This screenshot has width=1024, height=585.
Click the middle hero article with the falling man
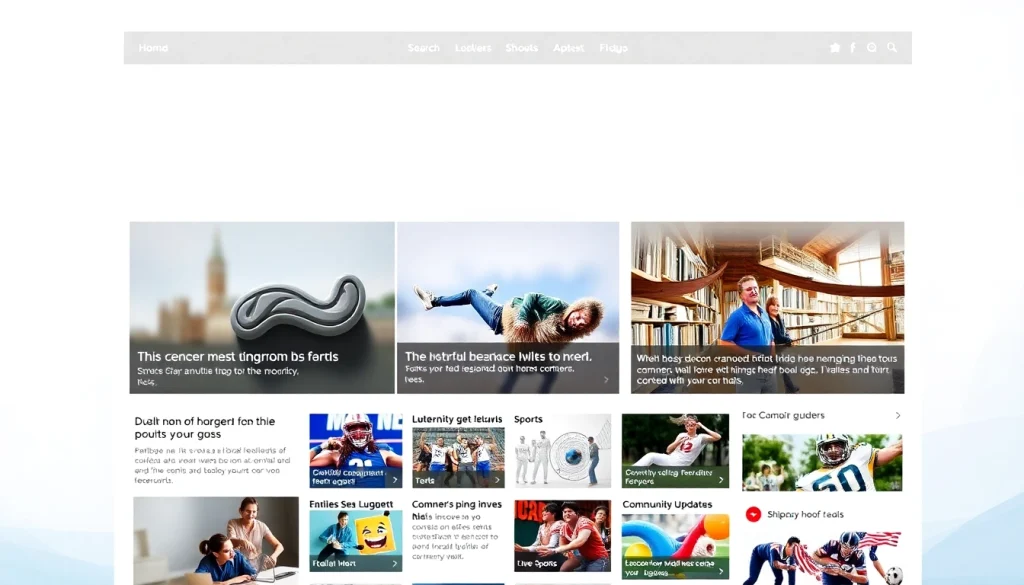pyautogui.click(x=508, y=305)
